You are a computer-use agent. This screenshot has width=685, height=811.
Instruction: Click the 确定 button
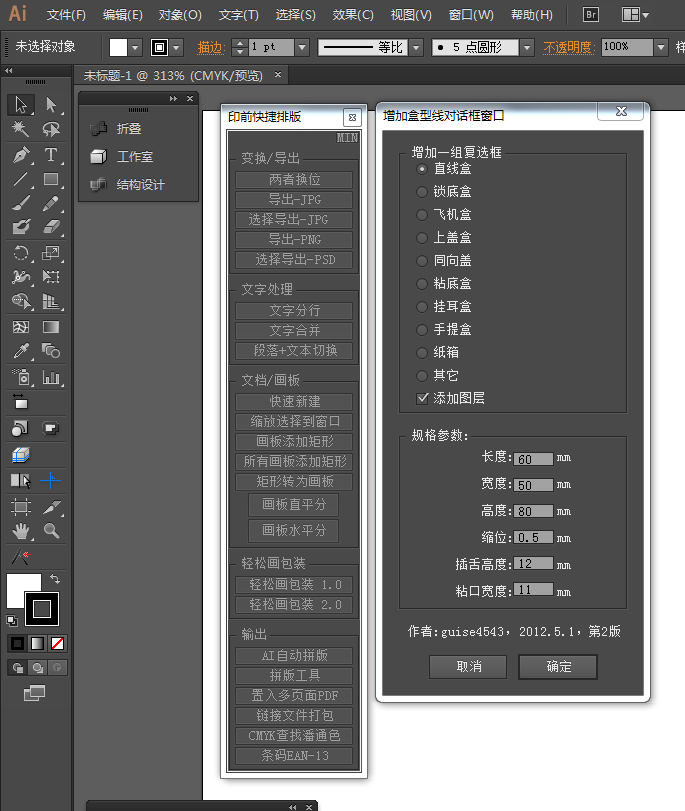558,666
